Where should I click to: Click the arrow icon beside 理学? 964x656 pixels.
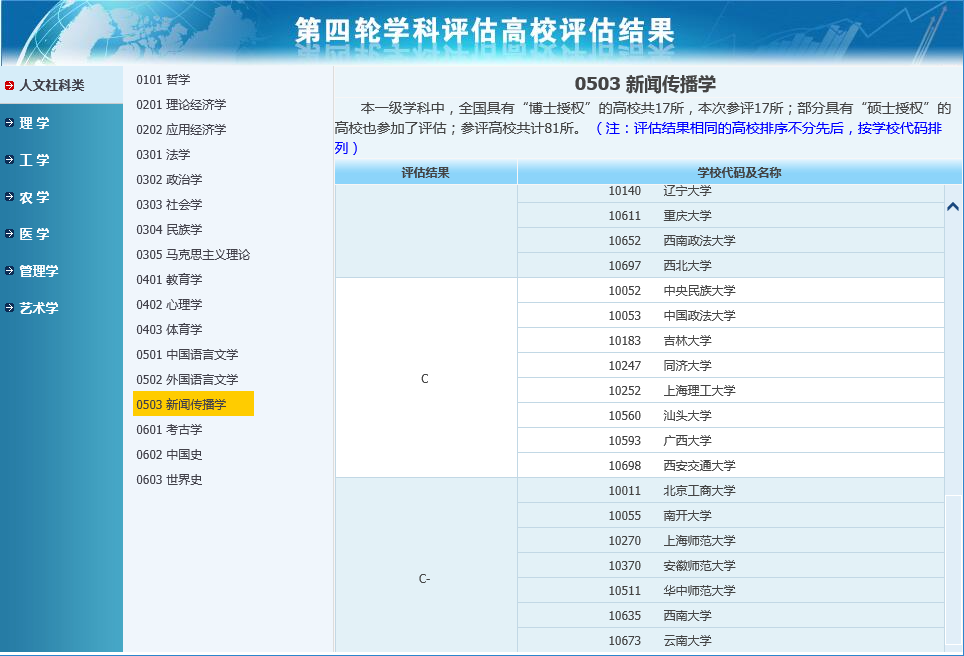9,122
